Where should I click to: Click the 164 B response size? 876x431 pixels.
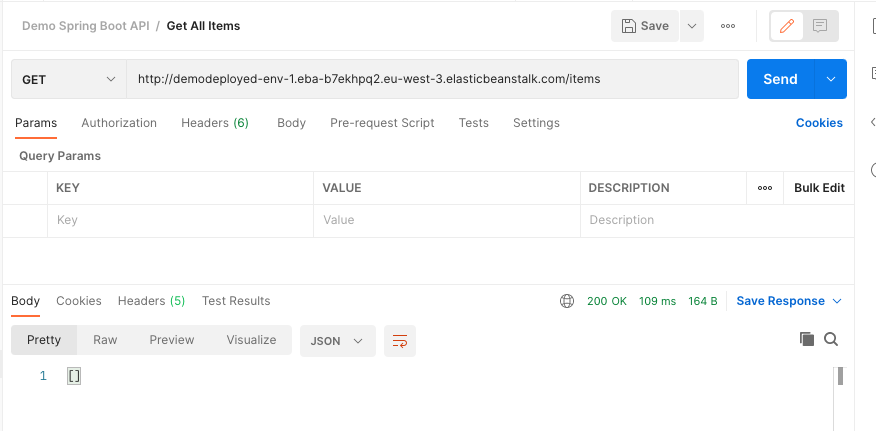click(702, 301)
